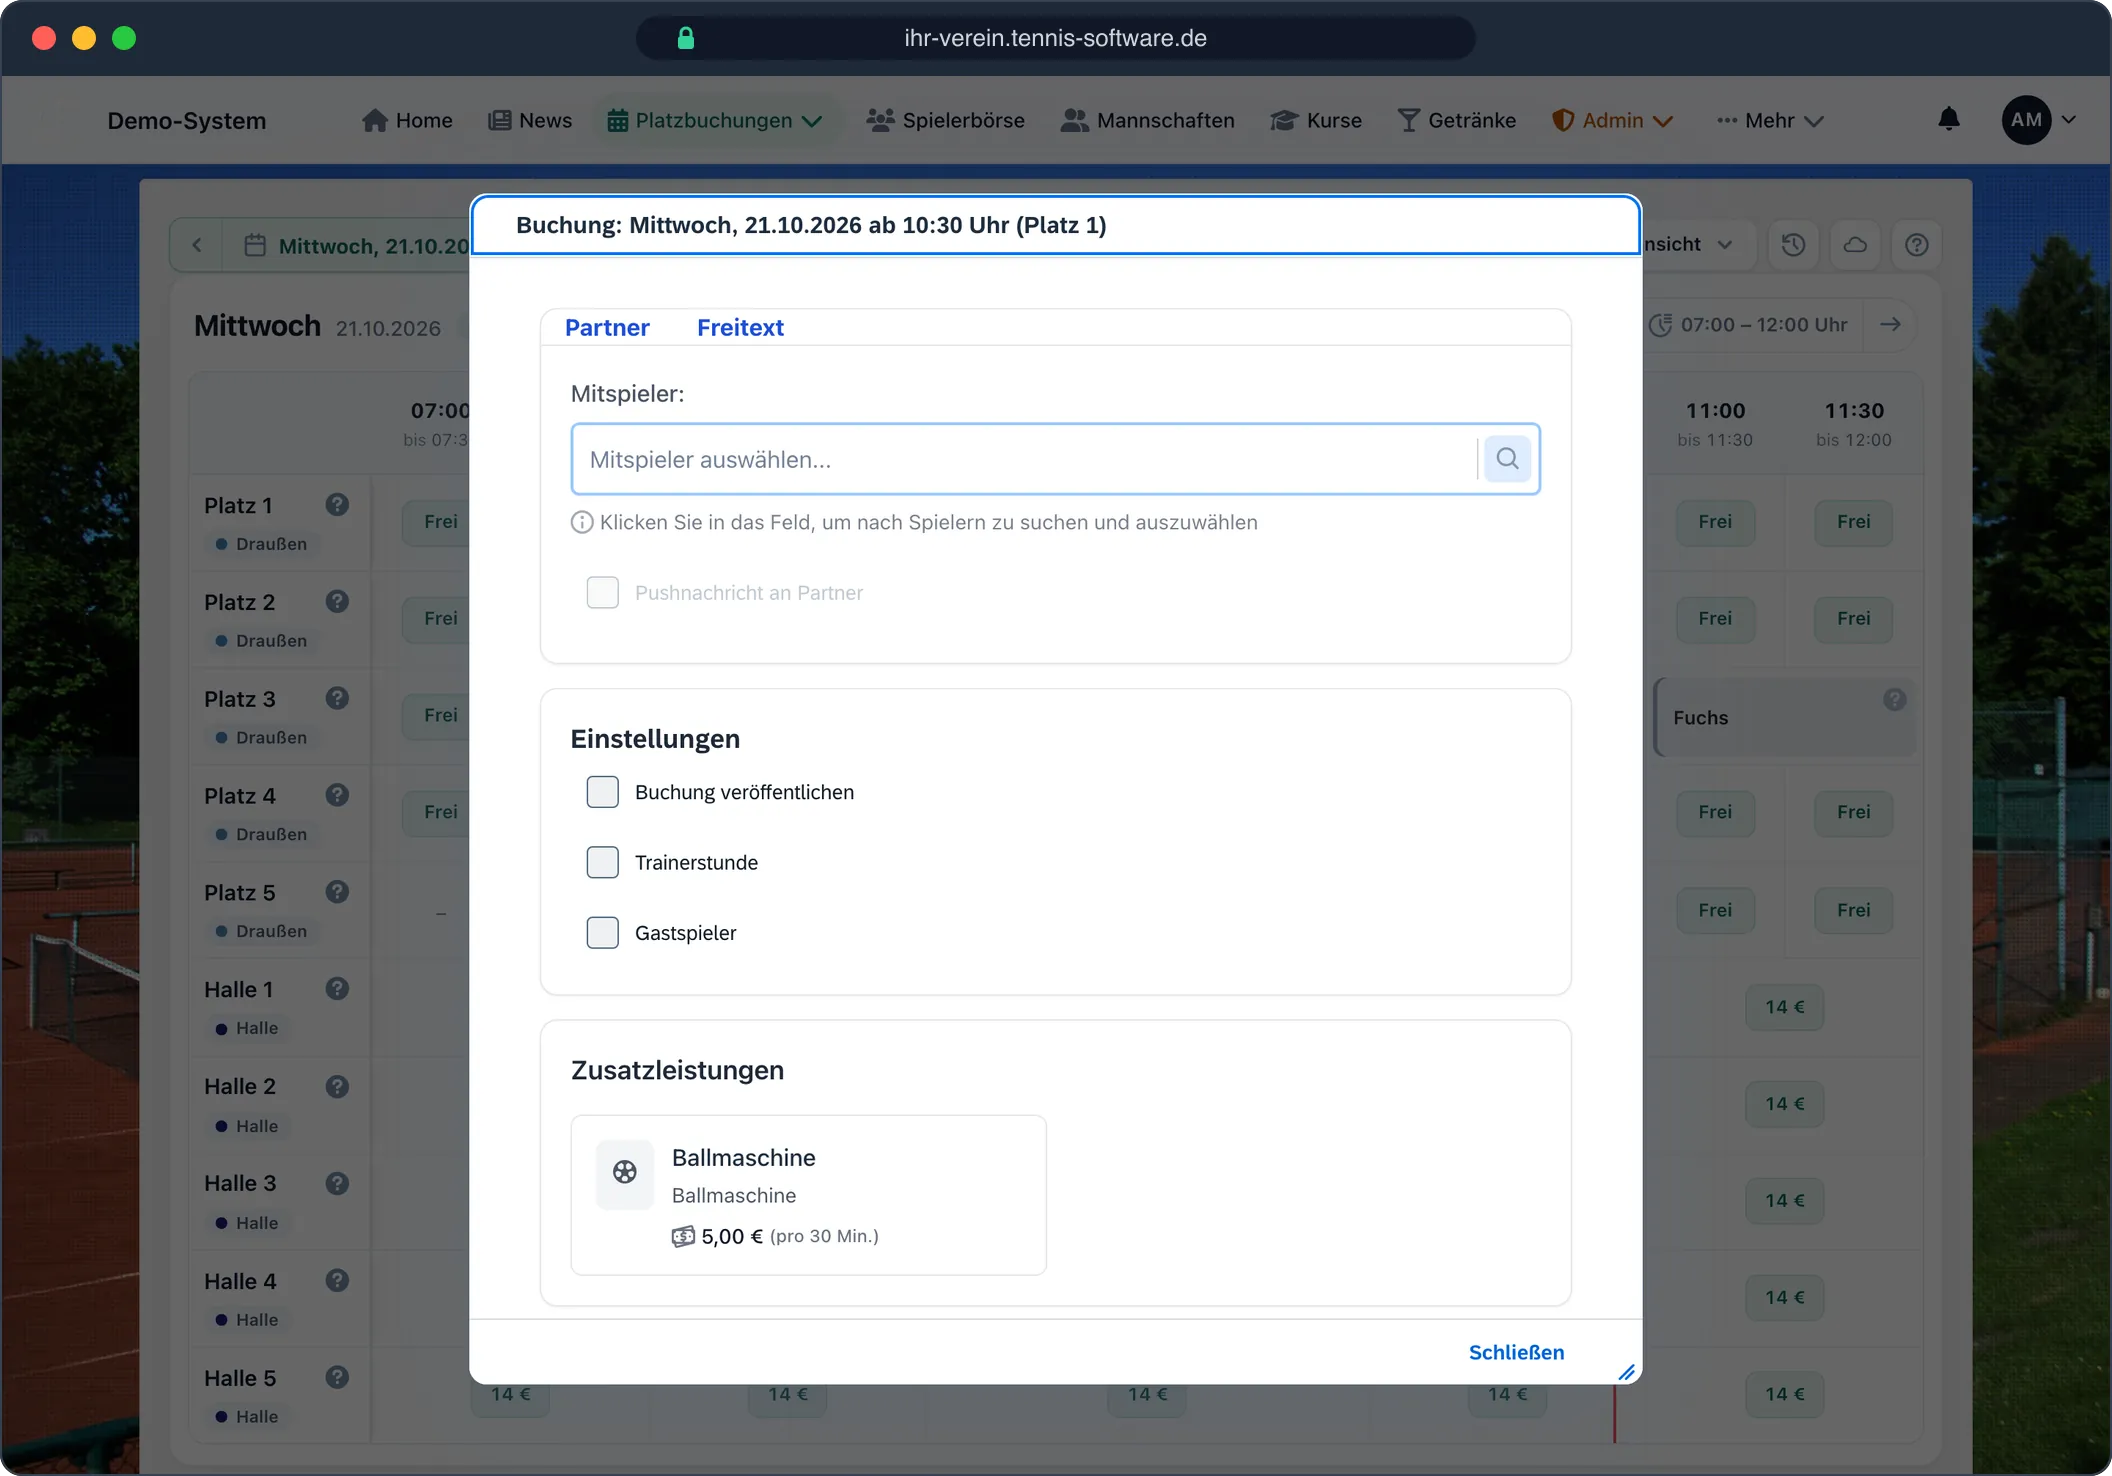The width and height of the screenshot is (2112, 1476).
Task: Select the Ballmaschine add-on card
Action: 808,1195
